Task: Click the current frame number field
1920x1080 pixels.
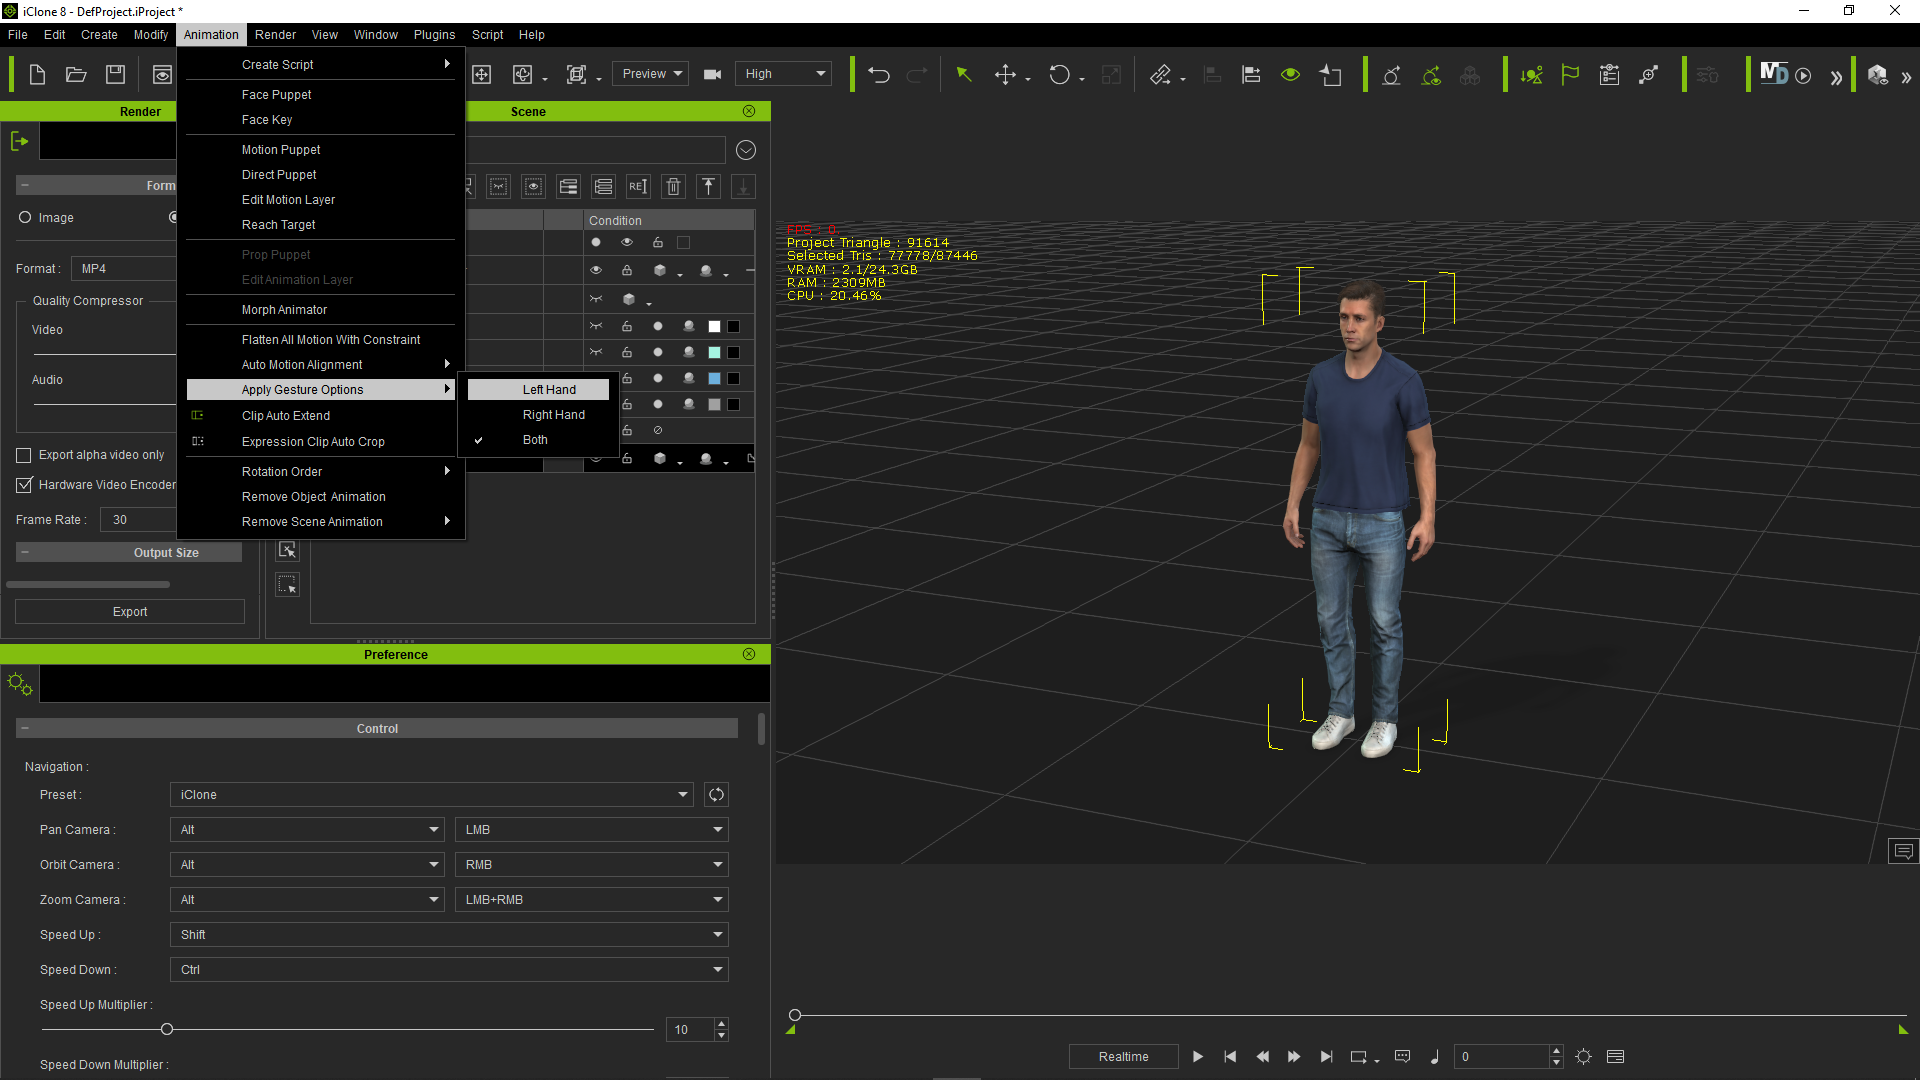Action: tap(1503, 1057)
